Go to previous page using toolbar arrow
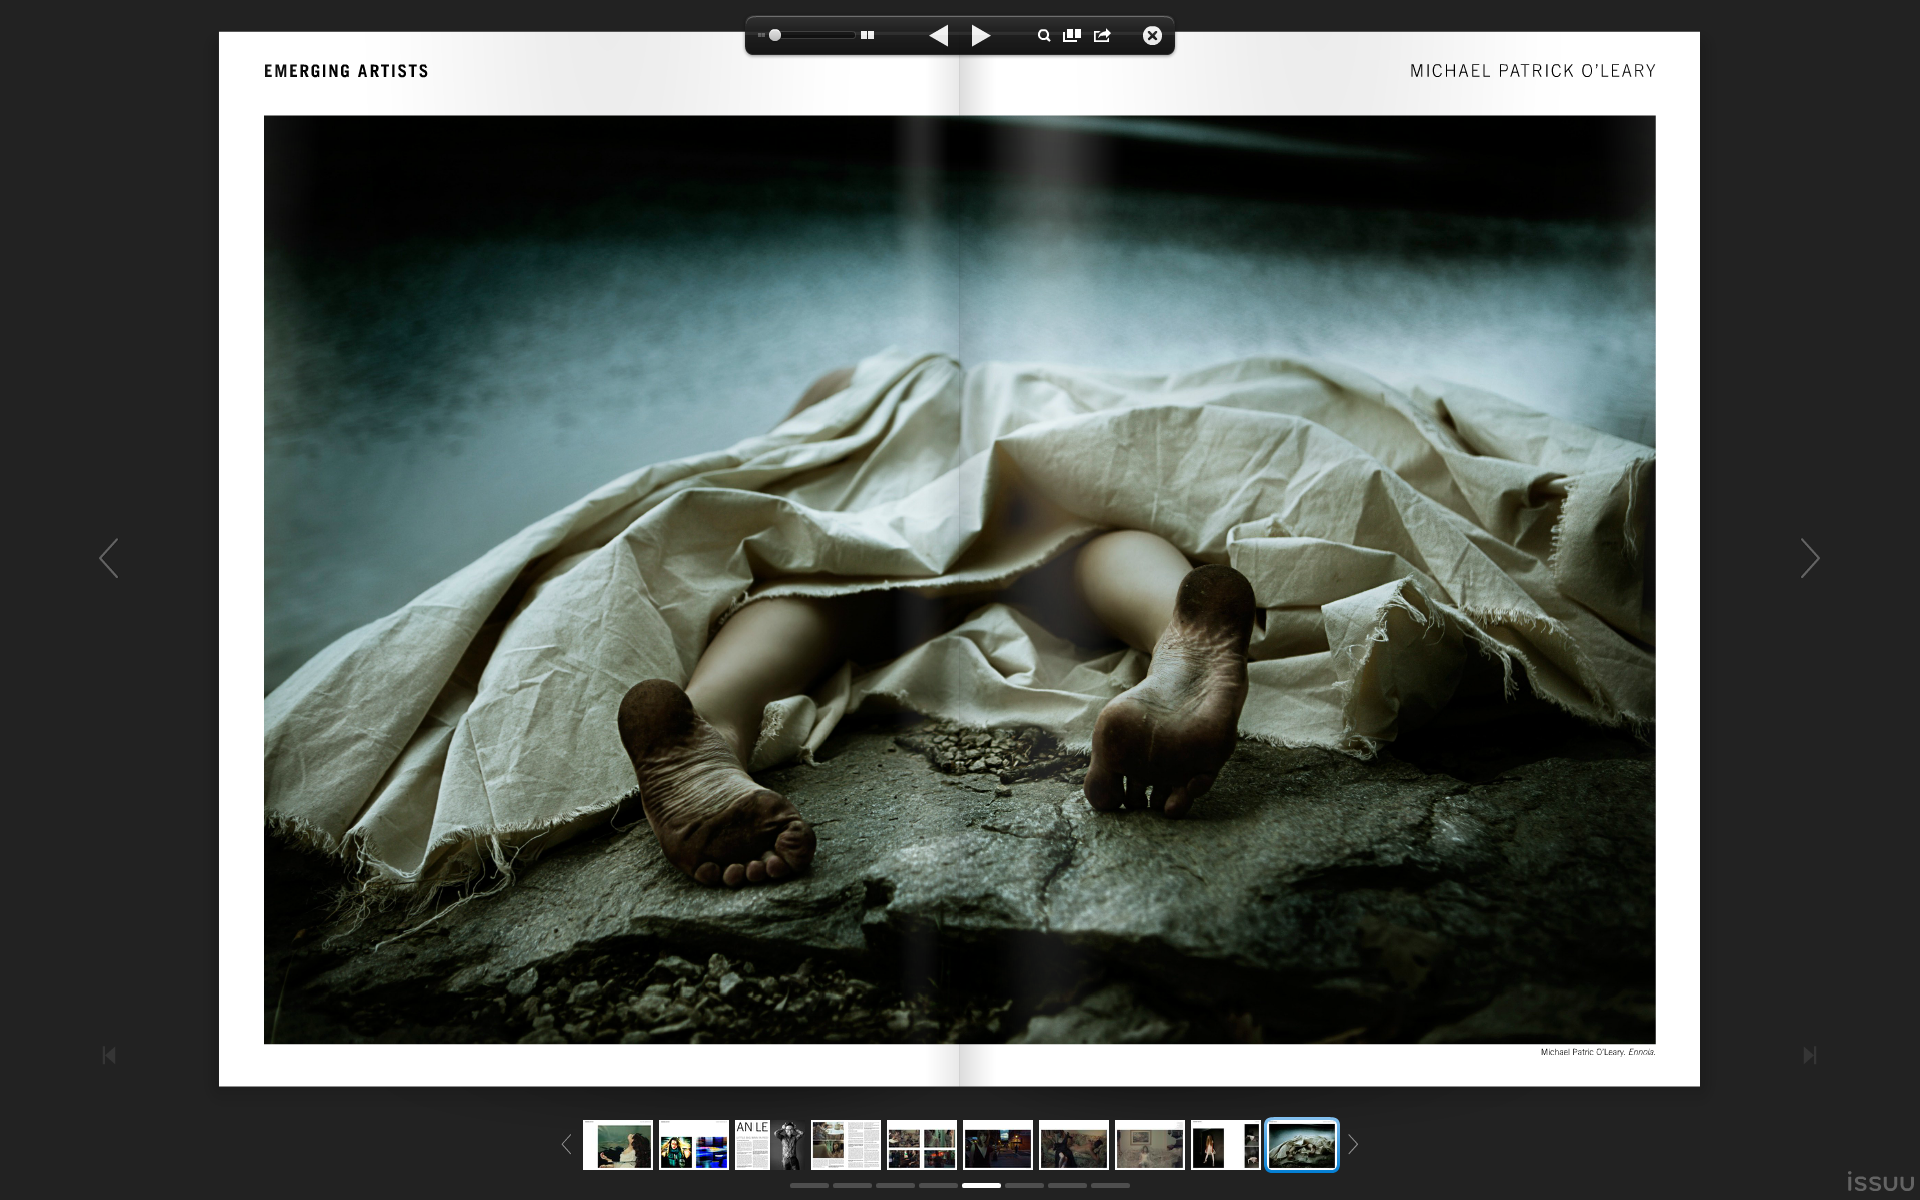Viewport: 1920px width, 1200px height. pyautogui.click(x=938, y=36)
